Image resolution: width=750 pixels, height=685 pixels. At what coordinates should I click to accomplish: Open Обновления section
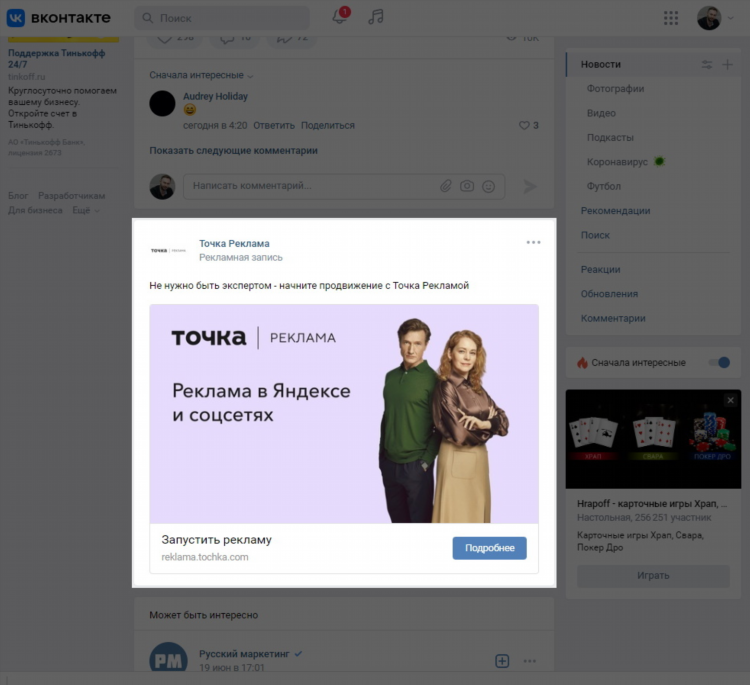(x=609, y=294)
